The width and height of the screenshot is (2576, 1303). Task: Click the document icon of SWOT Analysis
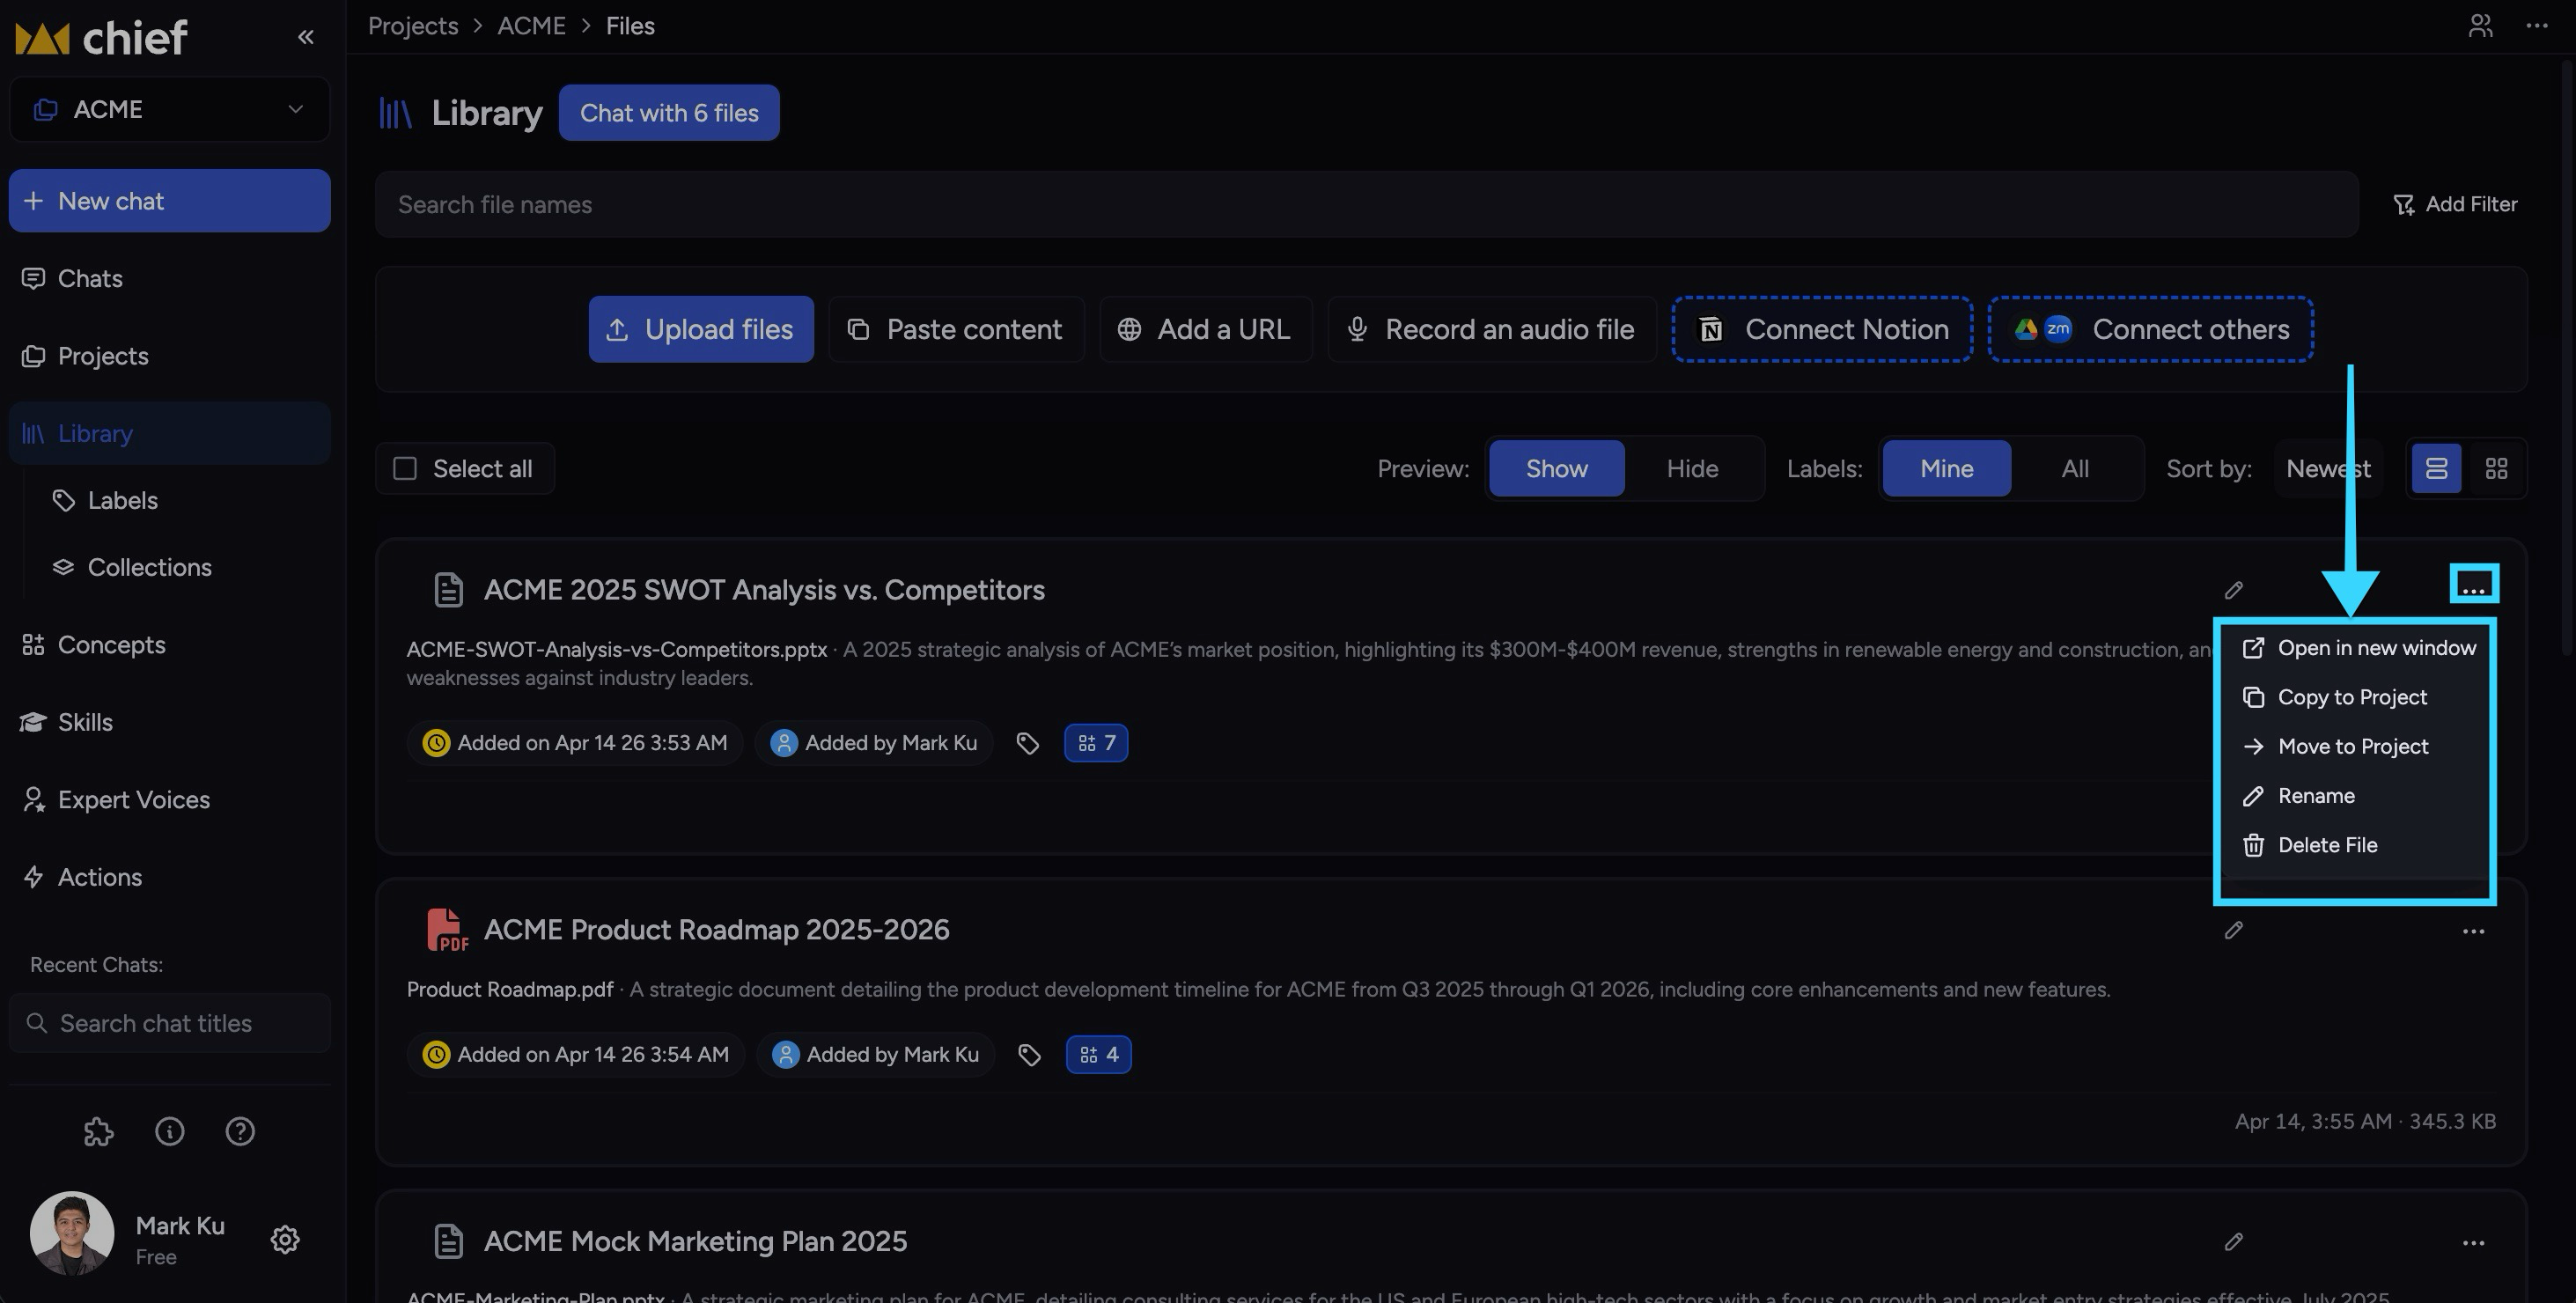448,590
